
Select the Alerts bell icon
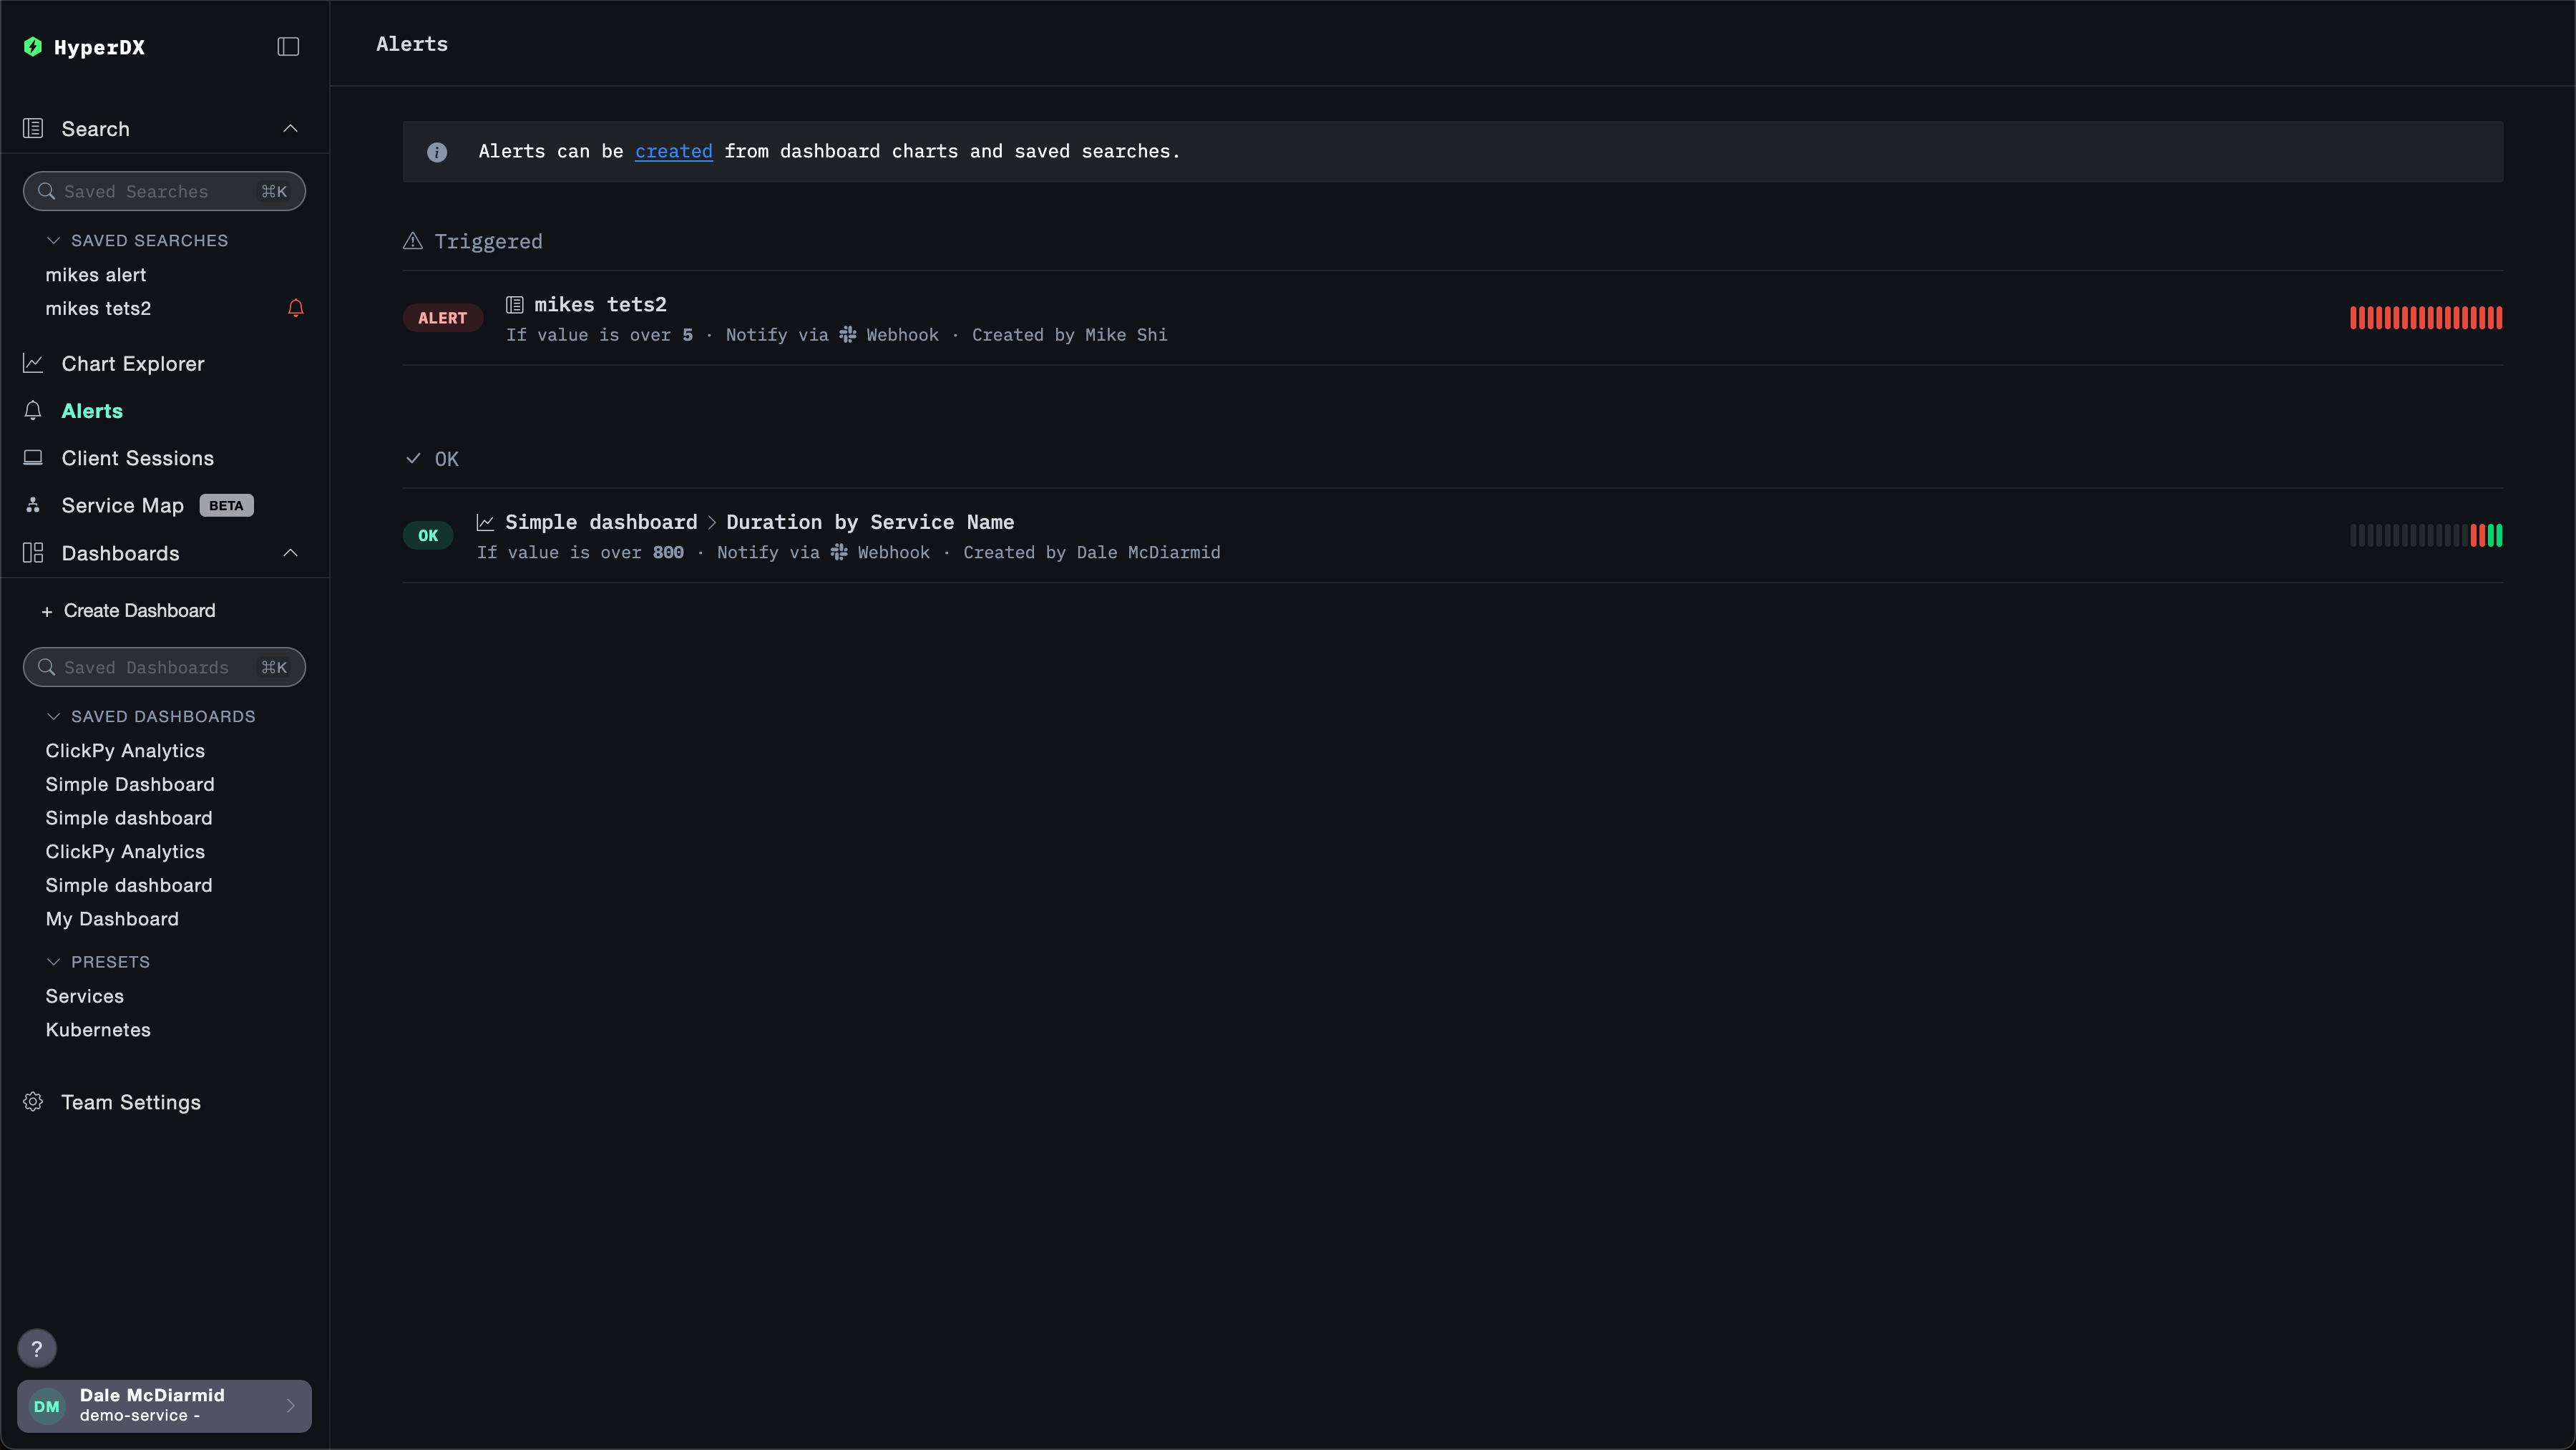click(x=33, y=410)
